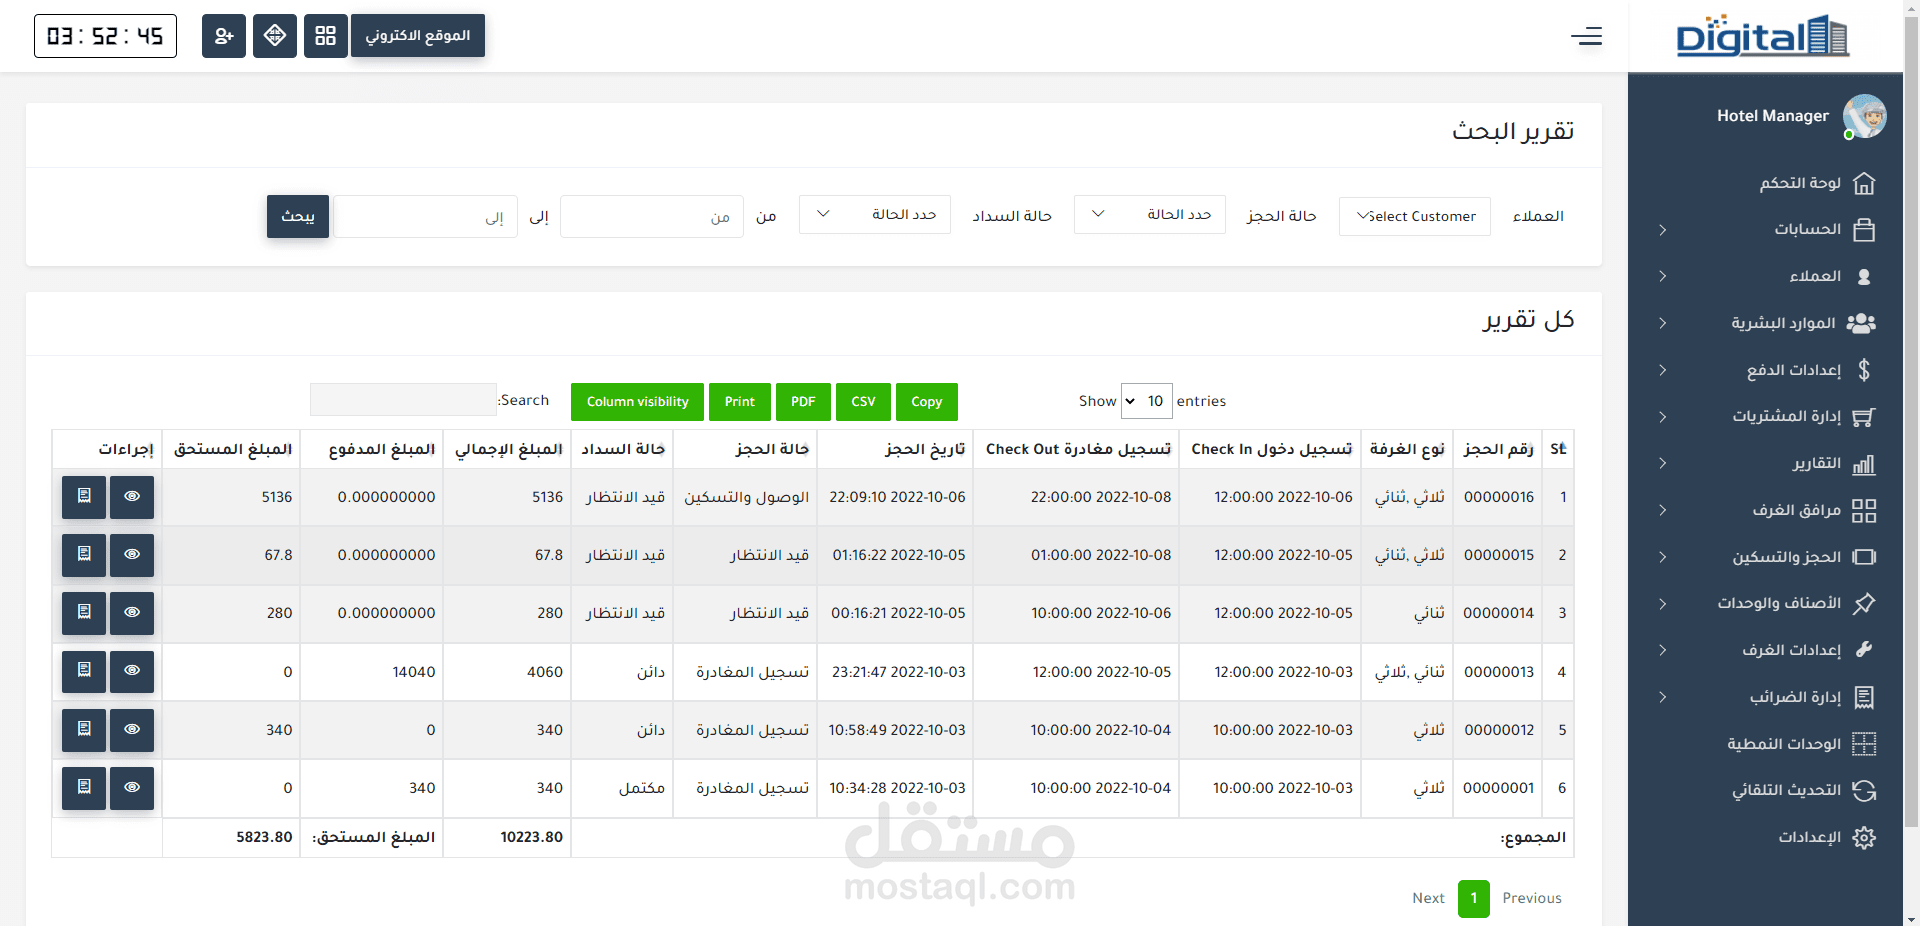The image size is (1920, 926).
Task: Click the التقارير chart icon in sidebar
Action: pyautogui.click(x=1864, y=464)
